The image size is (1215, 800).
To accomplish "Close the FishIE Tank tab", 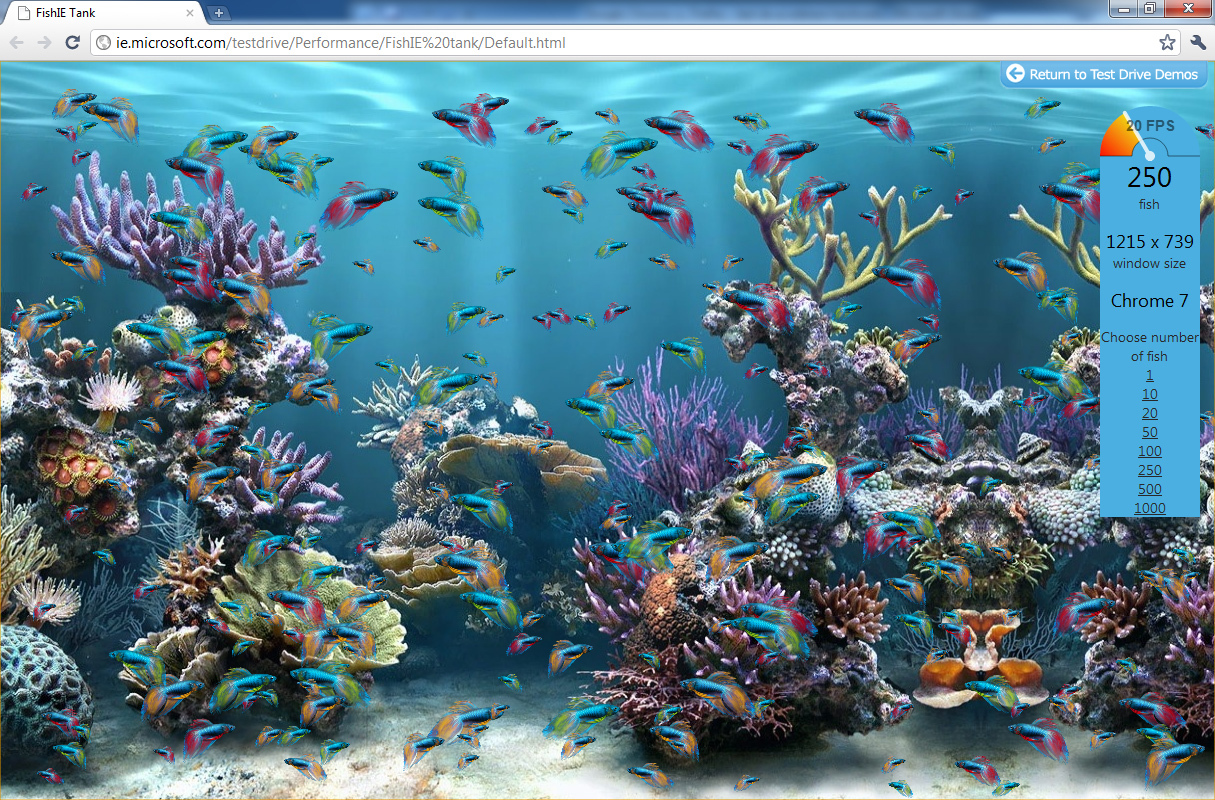I will click(x=191, y=13).
